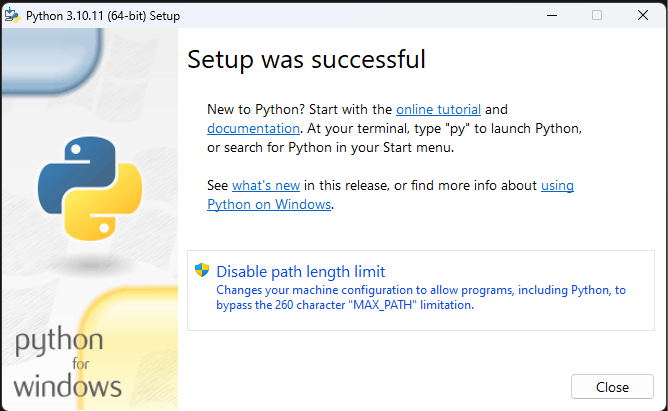This screenshot has height=411, width=668.
Task: Click the shield icon beside Disable path length limit
Action: [203, 271]
